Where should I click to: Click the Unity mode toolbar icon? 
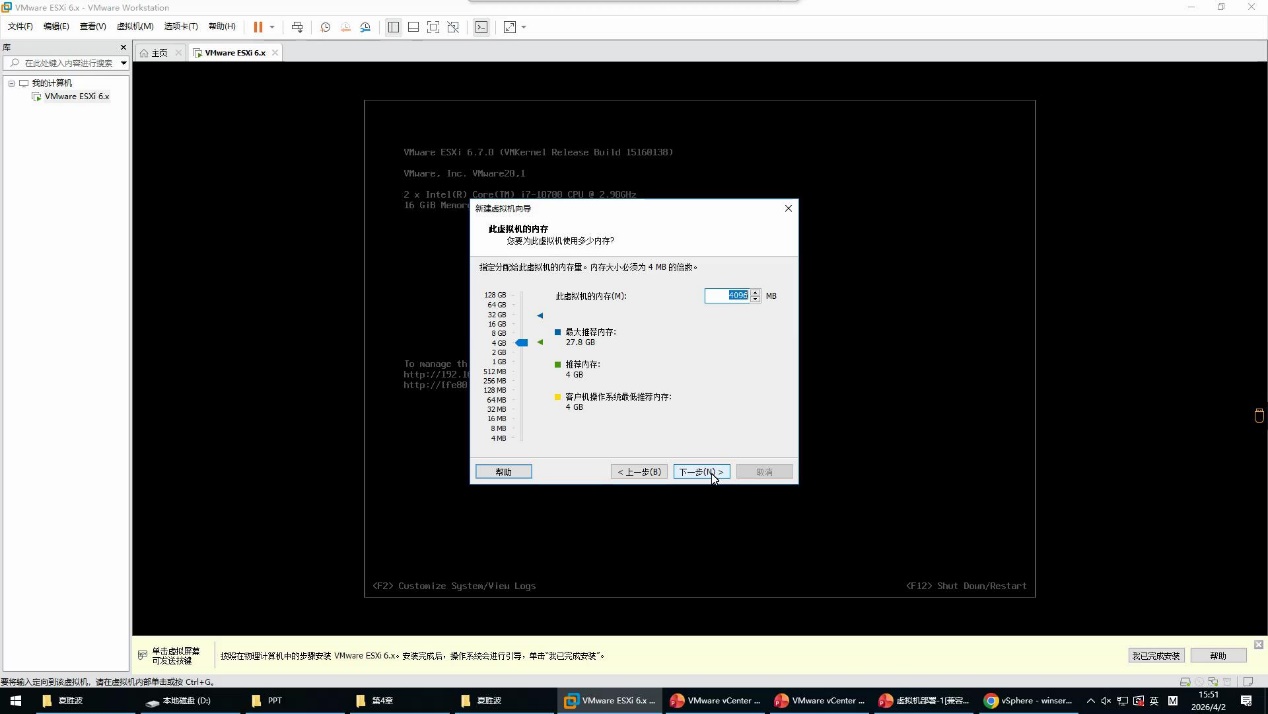point(453,27)
